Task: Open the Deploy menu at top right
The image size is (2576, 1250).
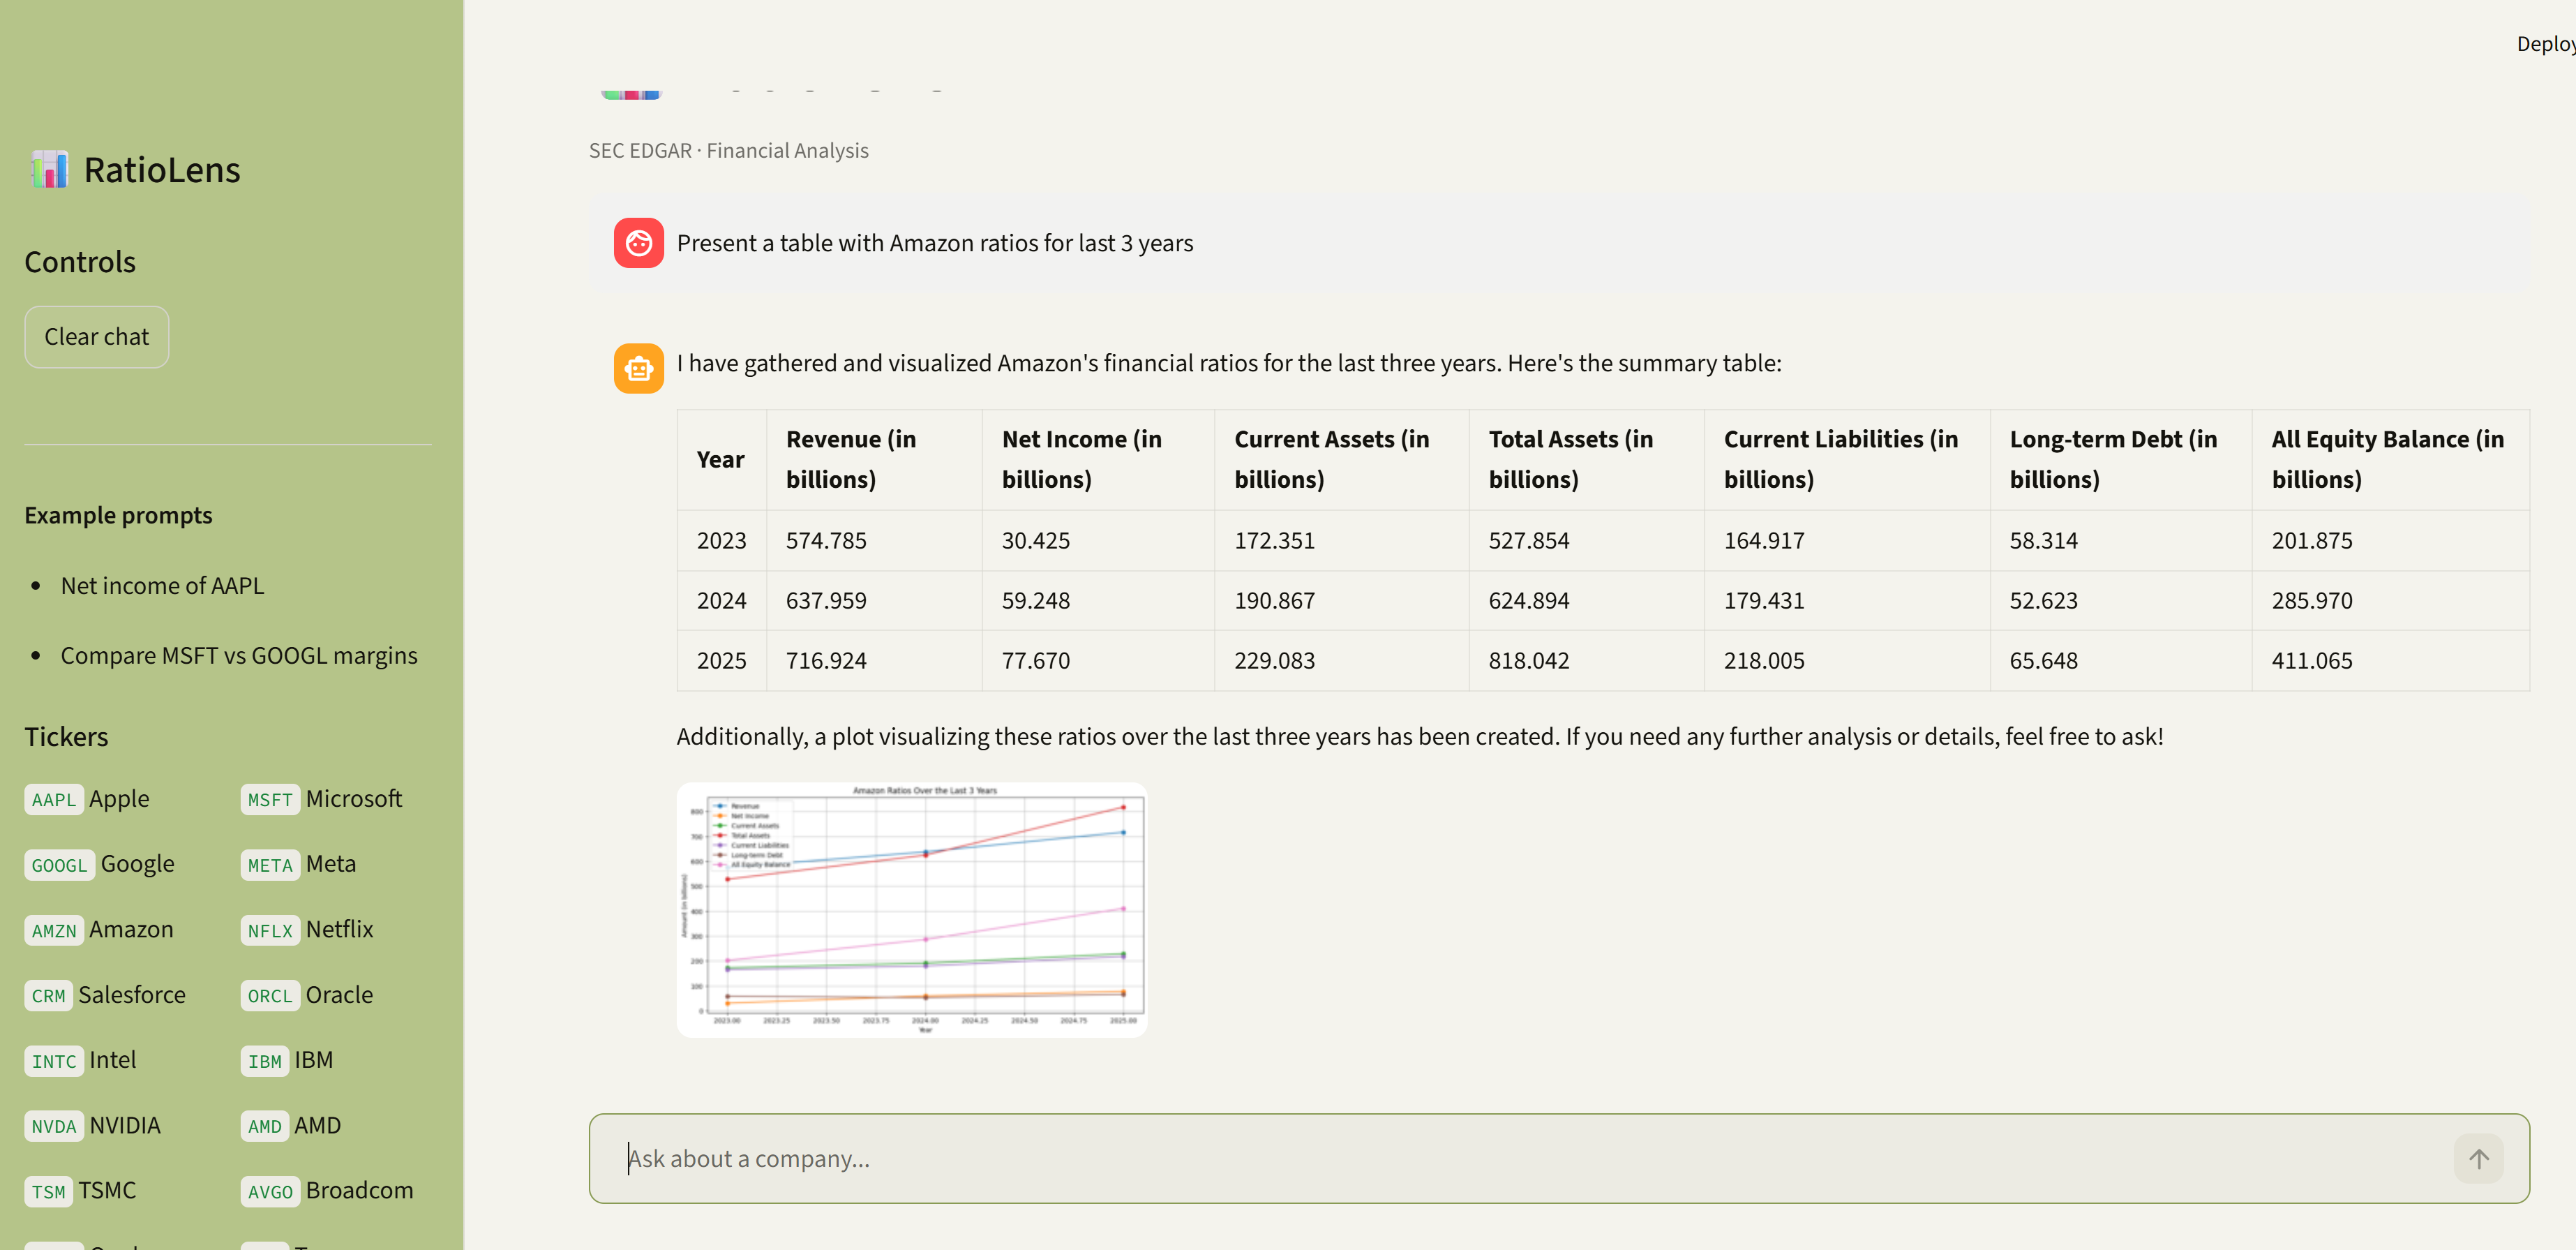Action: [x=2545, y=44]
